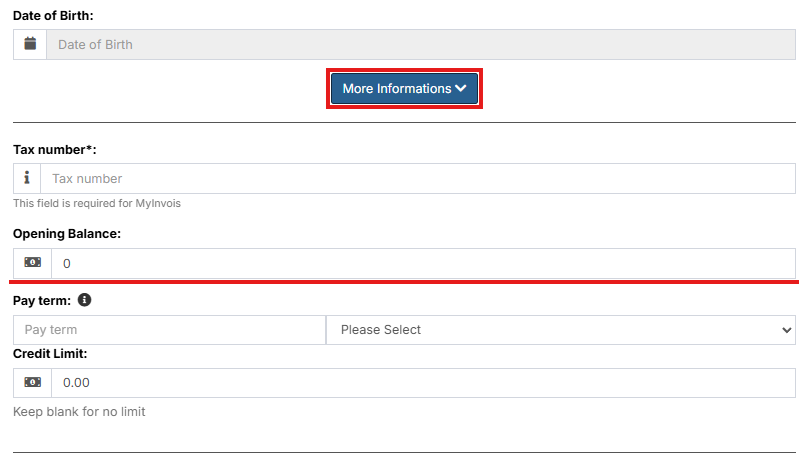808x456 pixels.
Task: Click the More Informations button
Action: pos(397,89)
